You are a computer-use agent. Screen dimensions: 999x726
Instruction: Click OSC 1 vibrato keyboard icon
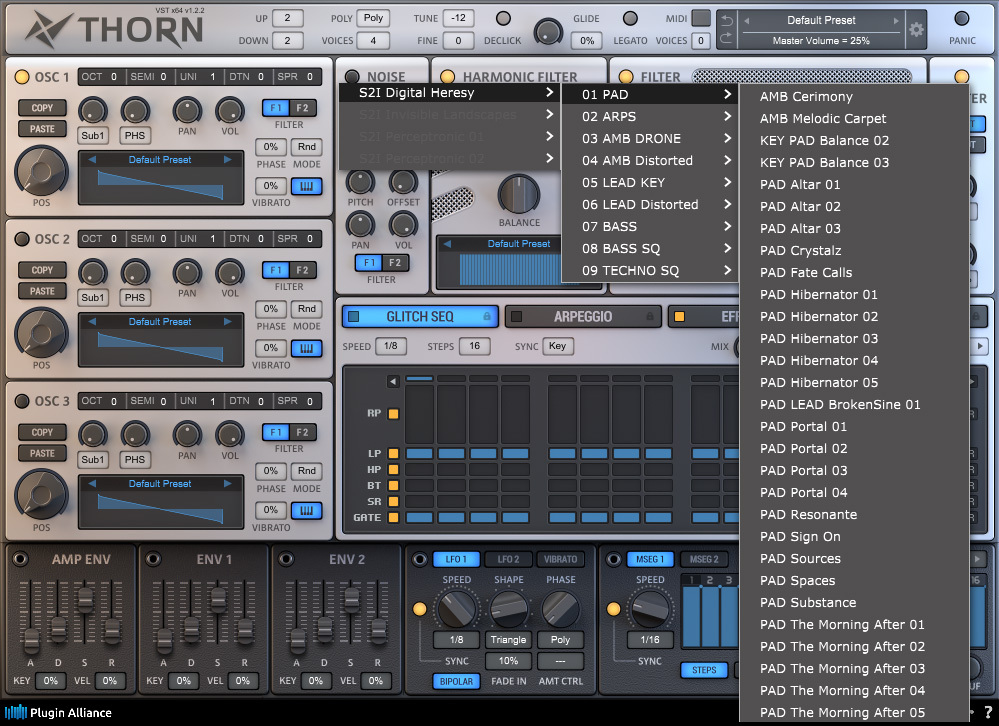pos(306,186)
